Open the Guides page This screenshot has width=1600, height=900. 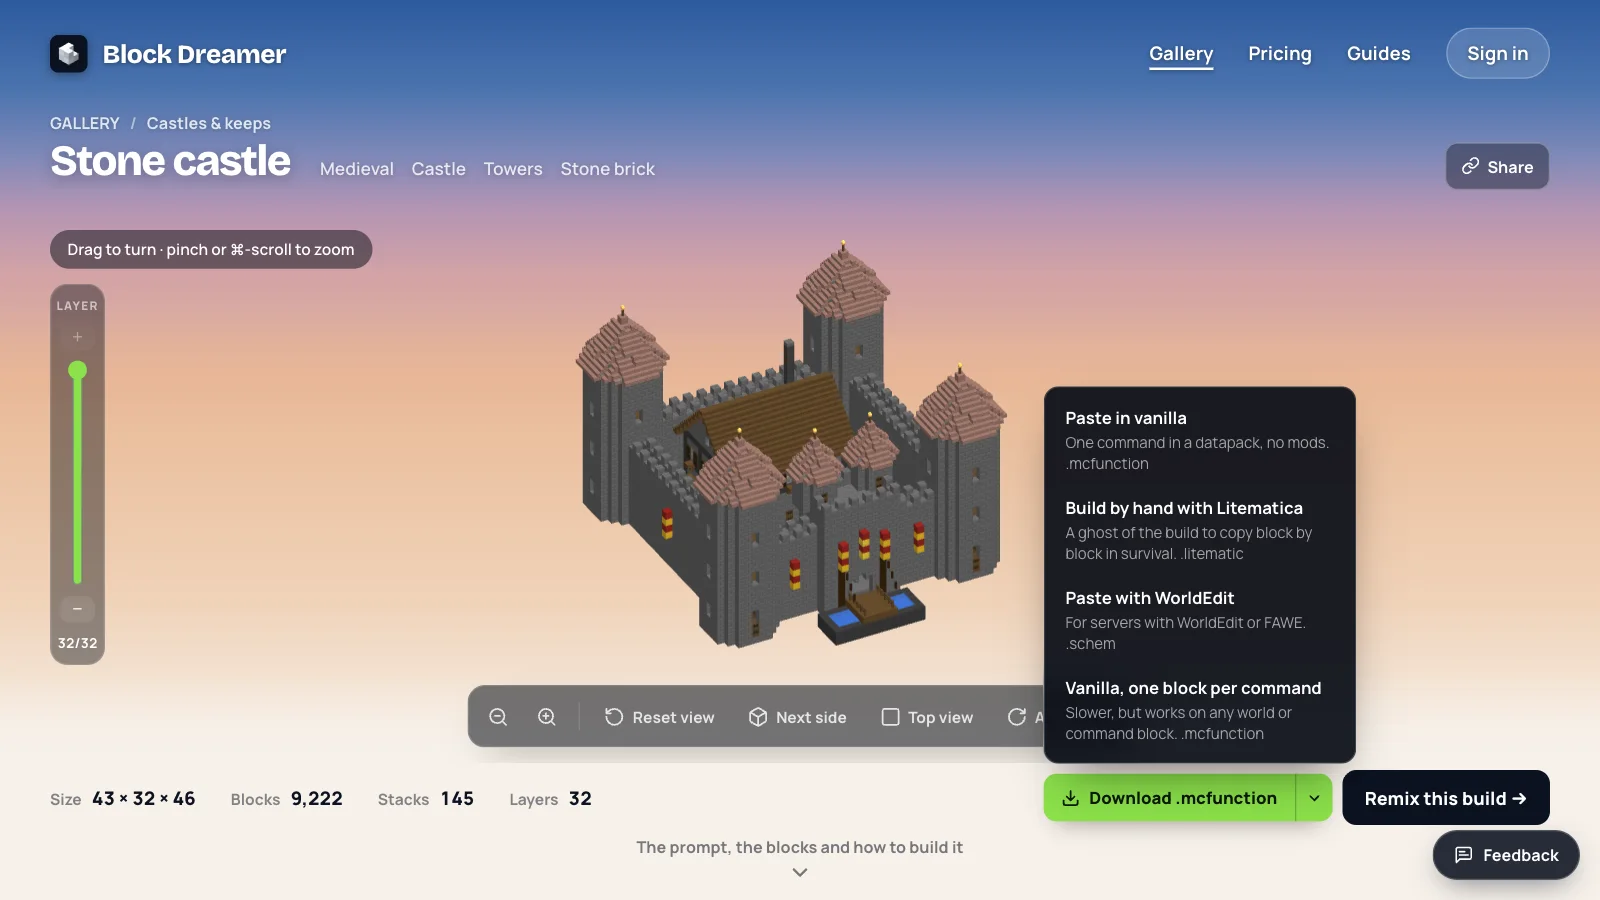click(x=1378, y=54)
